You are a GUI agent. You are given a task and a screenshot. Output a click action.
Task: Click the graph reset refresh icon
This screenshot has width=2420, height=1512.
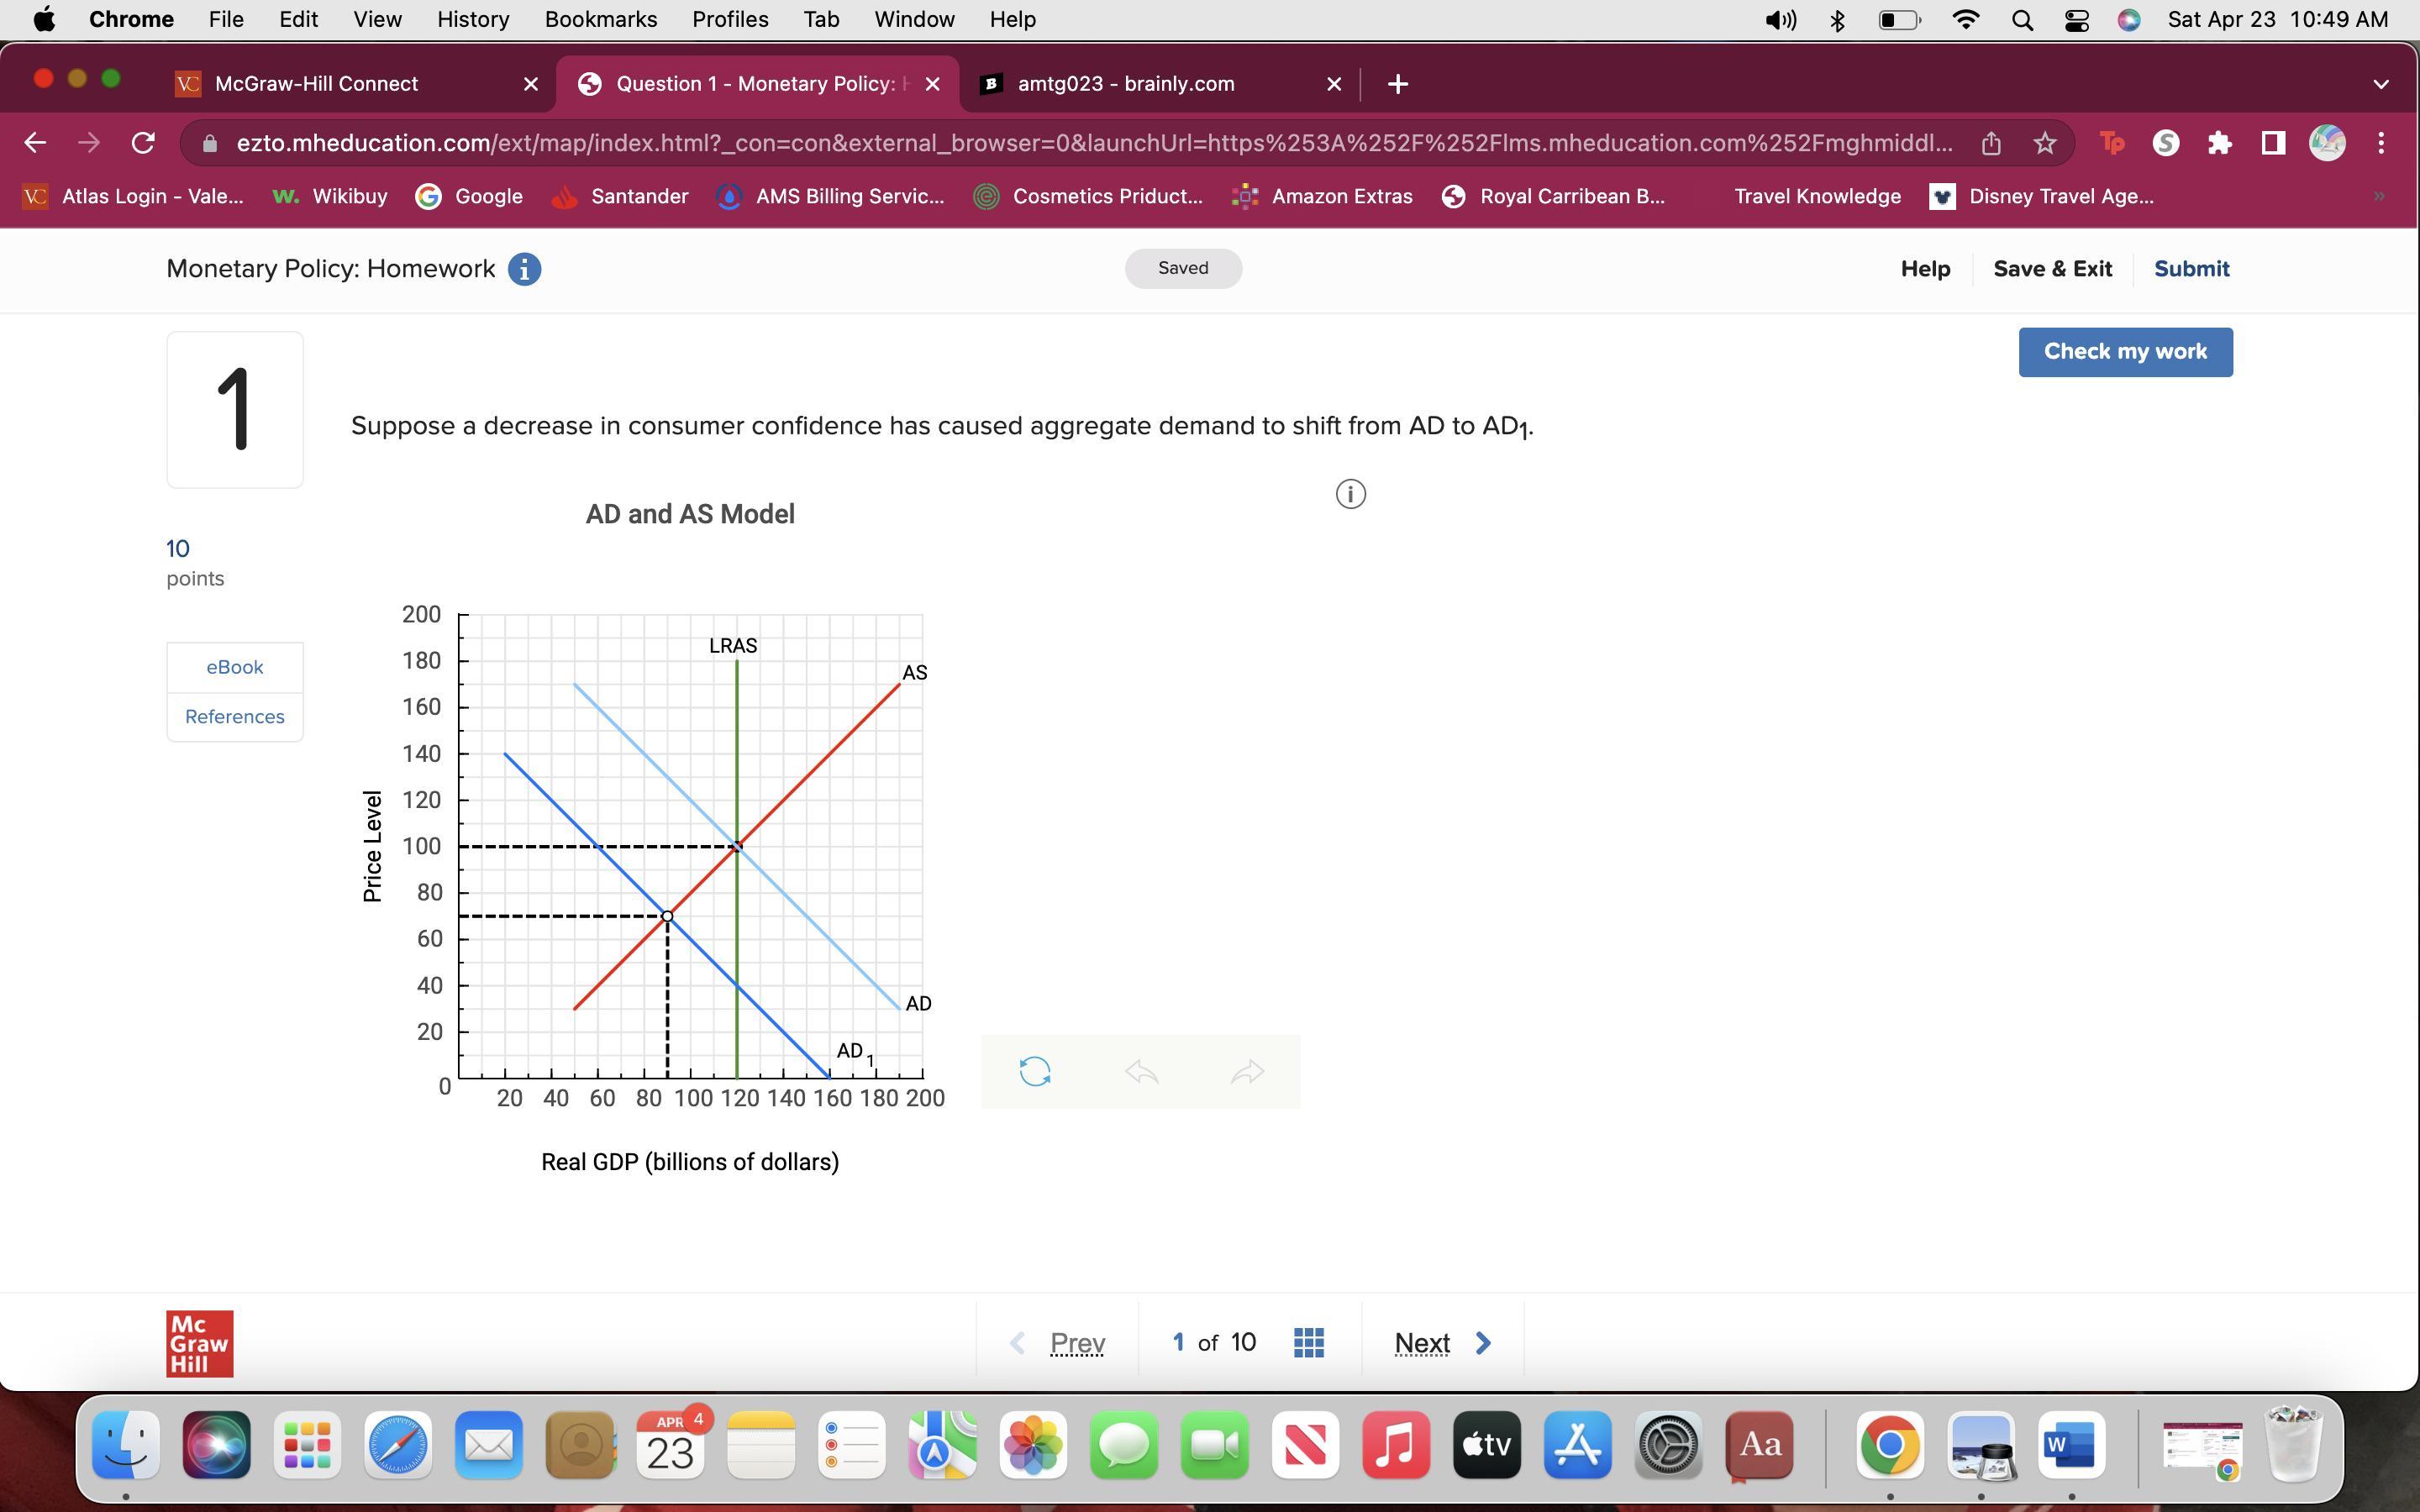click(x=1034, y=1071)
